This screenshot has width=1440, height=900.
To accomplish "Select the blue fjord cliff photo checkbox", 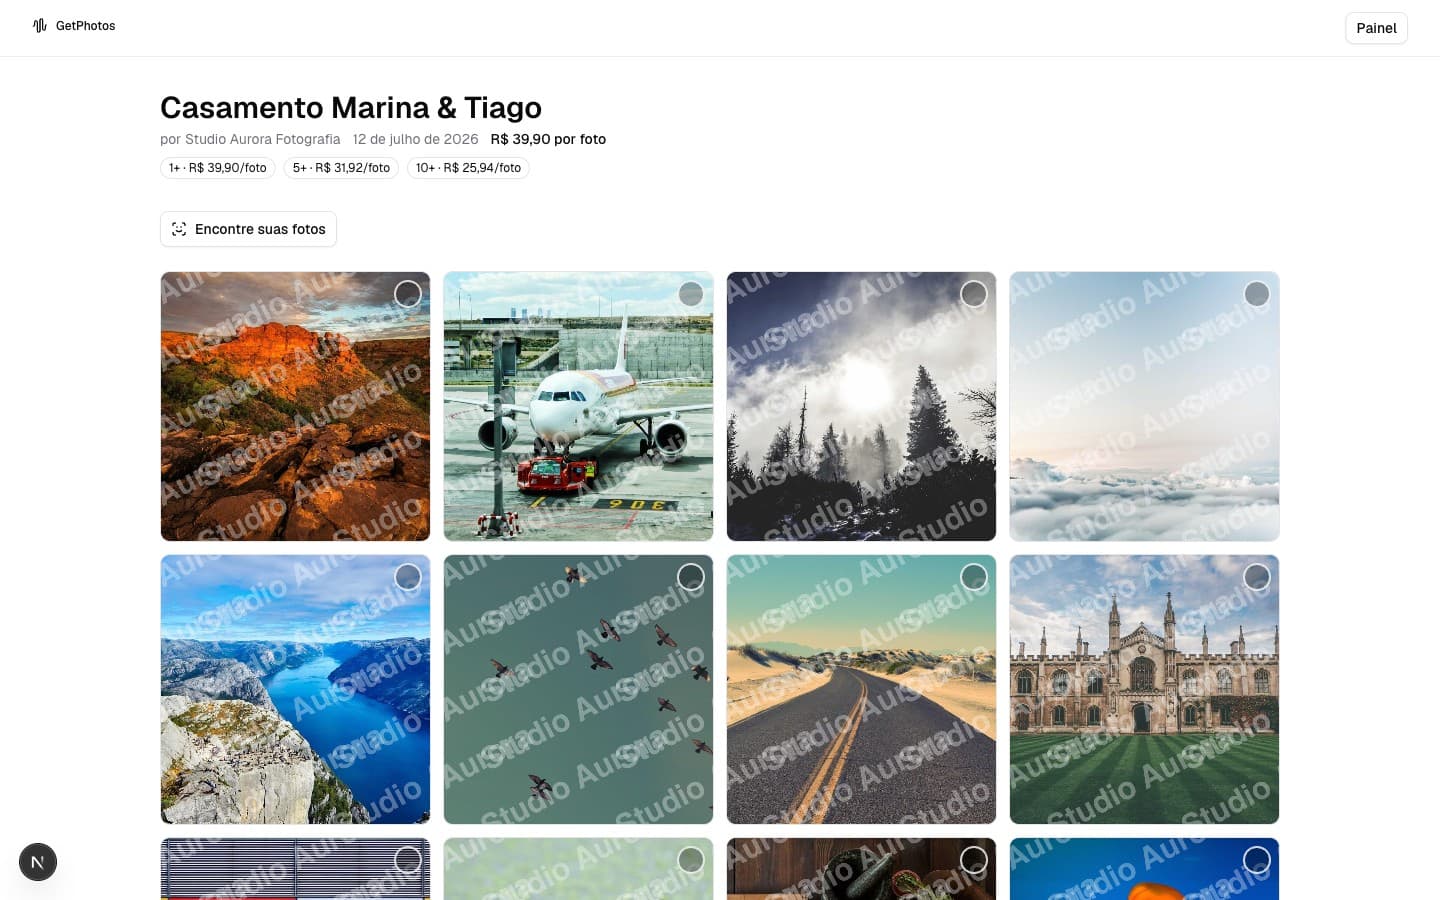I will click(408, 577).
